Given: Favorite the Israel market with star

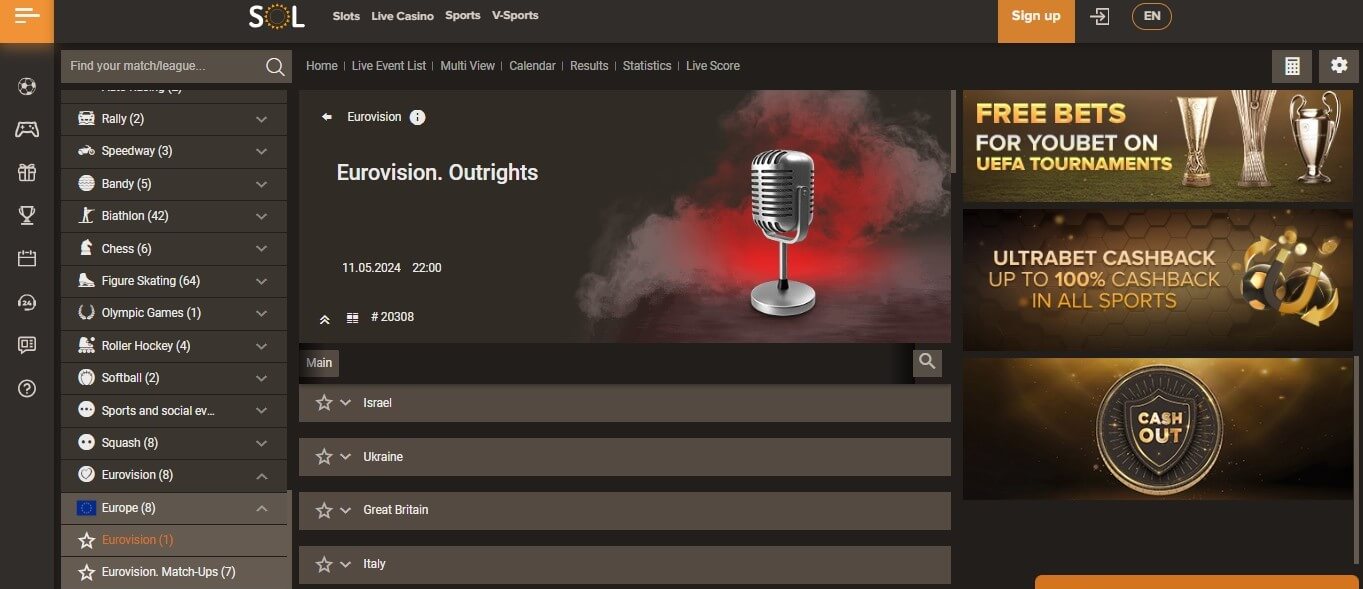Looking at the screenshot, I should (324, 402).
